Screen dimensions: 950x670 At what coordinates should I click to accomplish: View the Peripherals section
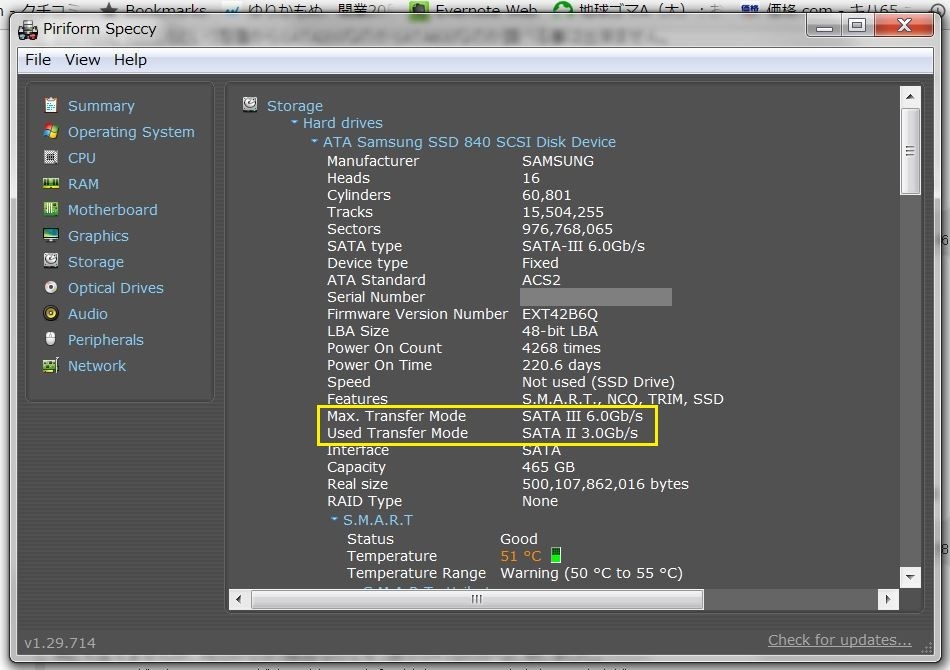(105, 340)
